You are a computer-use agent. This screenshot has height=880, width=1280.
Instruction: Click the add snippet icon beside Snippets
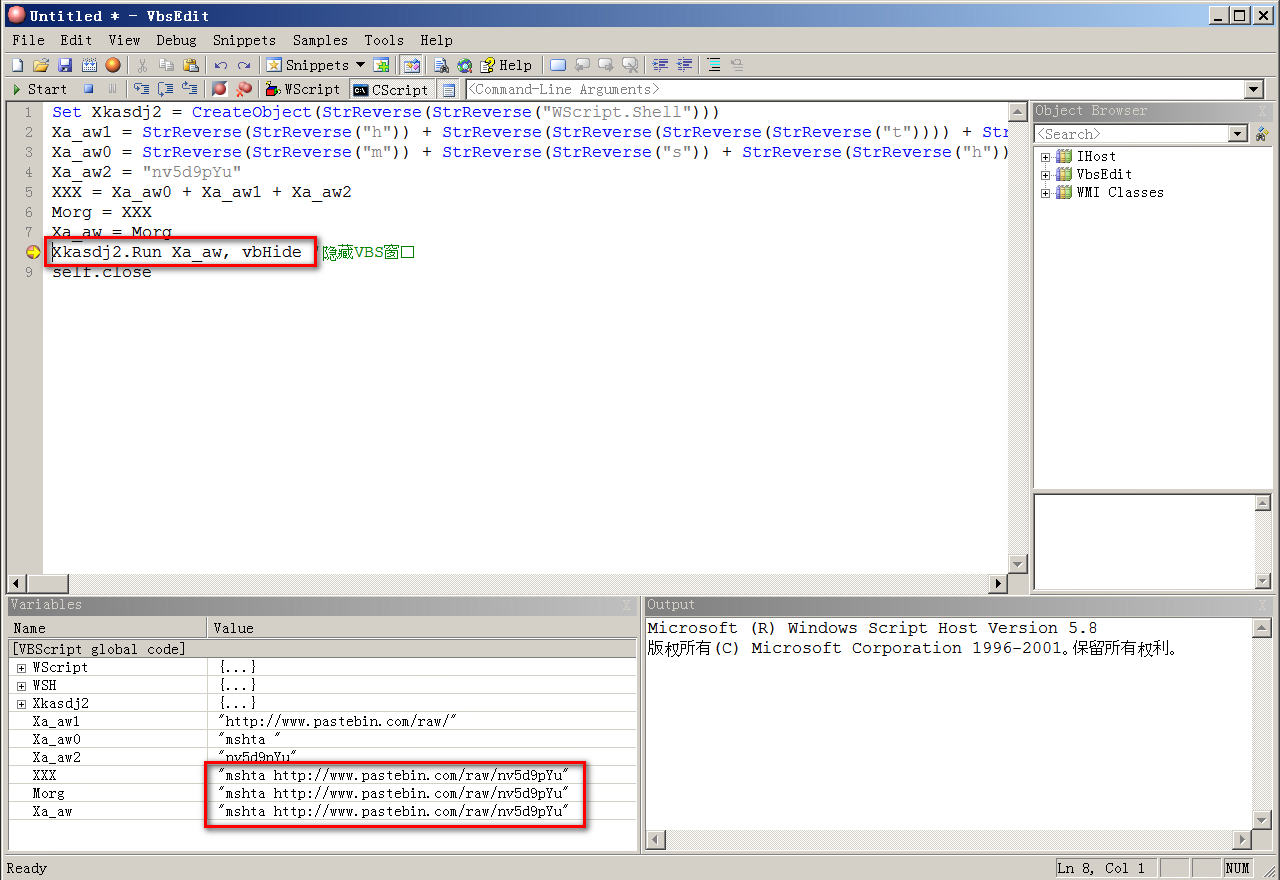click(381, 65)
